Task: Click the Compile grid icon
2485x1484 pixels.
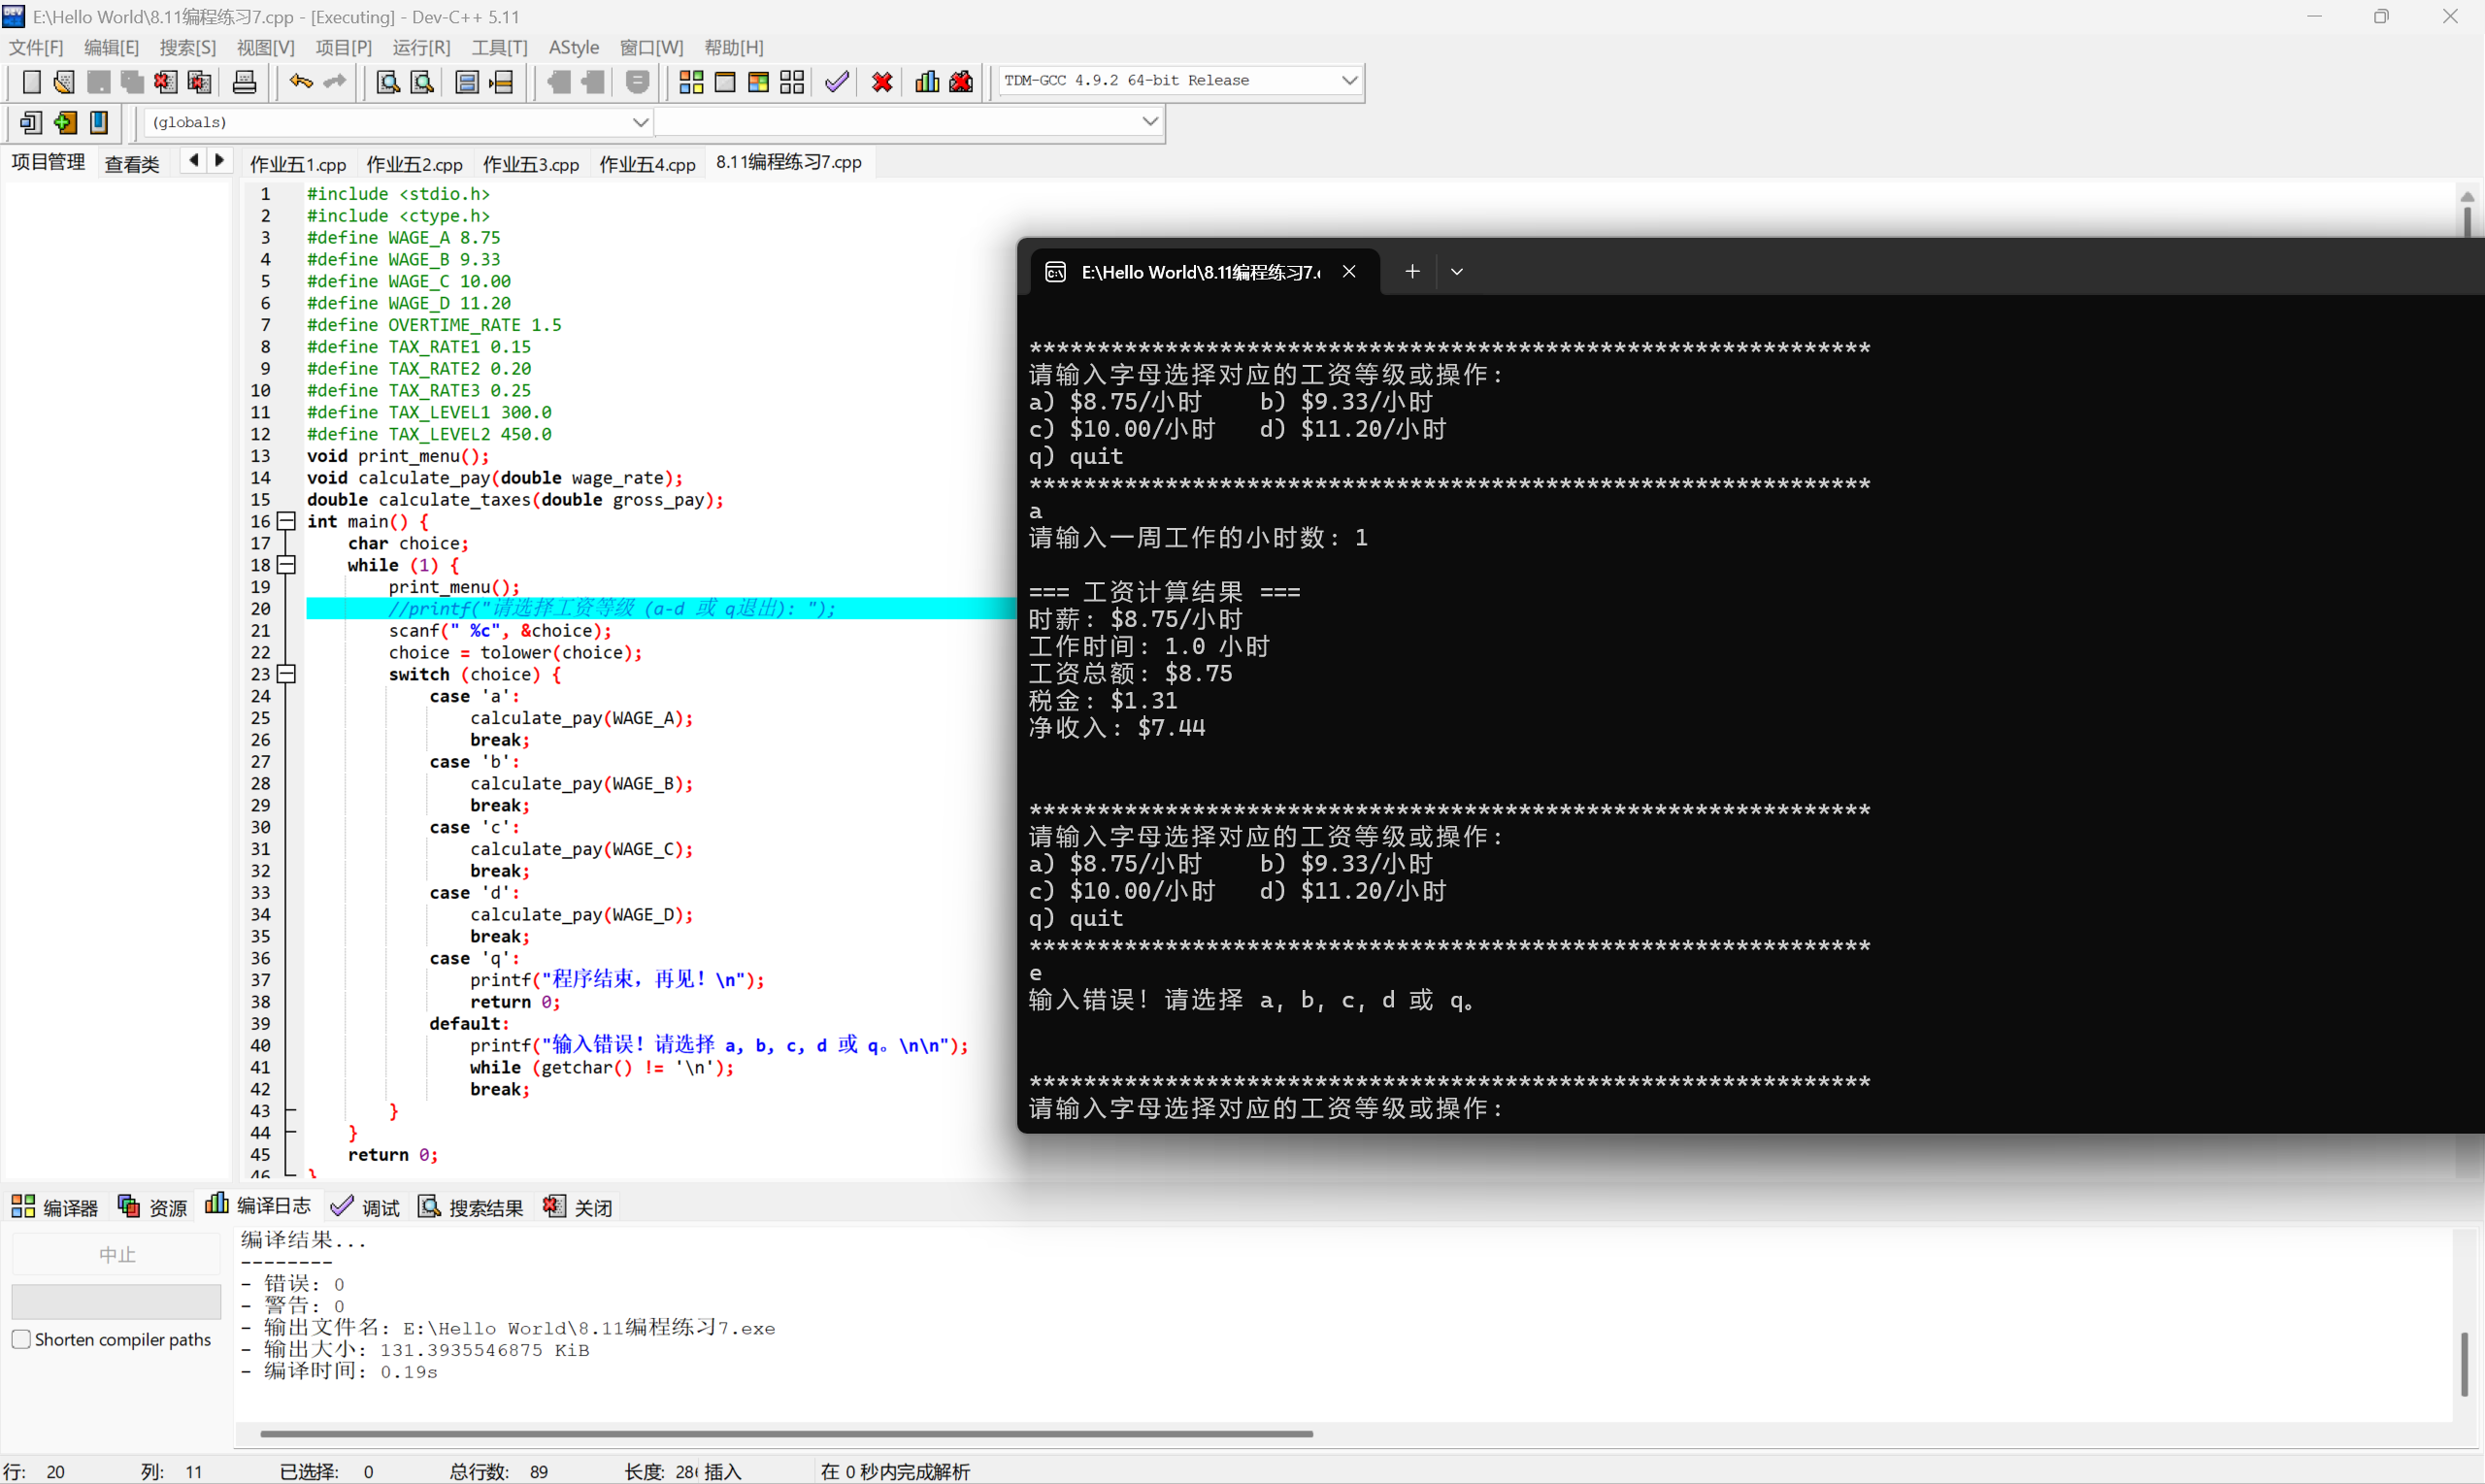Action: point(691,82)
